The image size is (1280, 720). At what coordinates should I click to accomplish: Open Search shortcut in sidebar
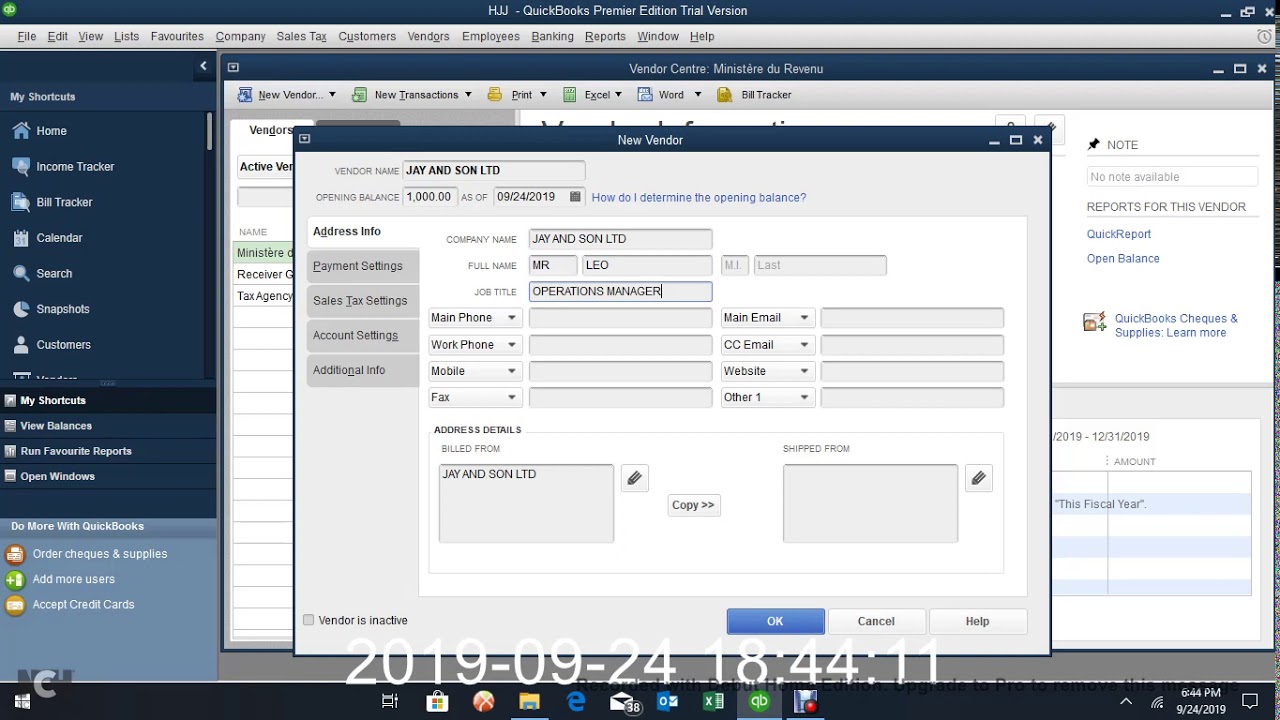tap(54, 273)
